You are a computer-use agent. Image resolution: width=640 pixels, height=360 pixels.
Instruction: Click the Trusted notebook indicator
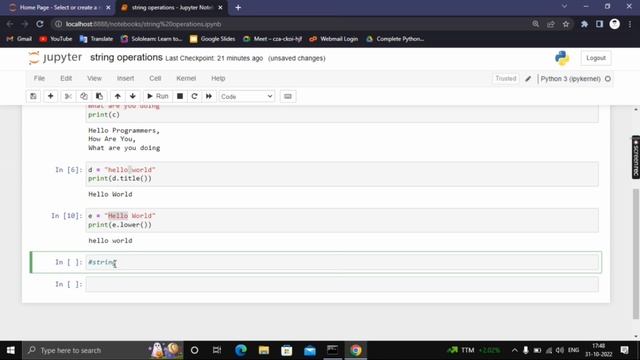pos(506,78)
